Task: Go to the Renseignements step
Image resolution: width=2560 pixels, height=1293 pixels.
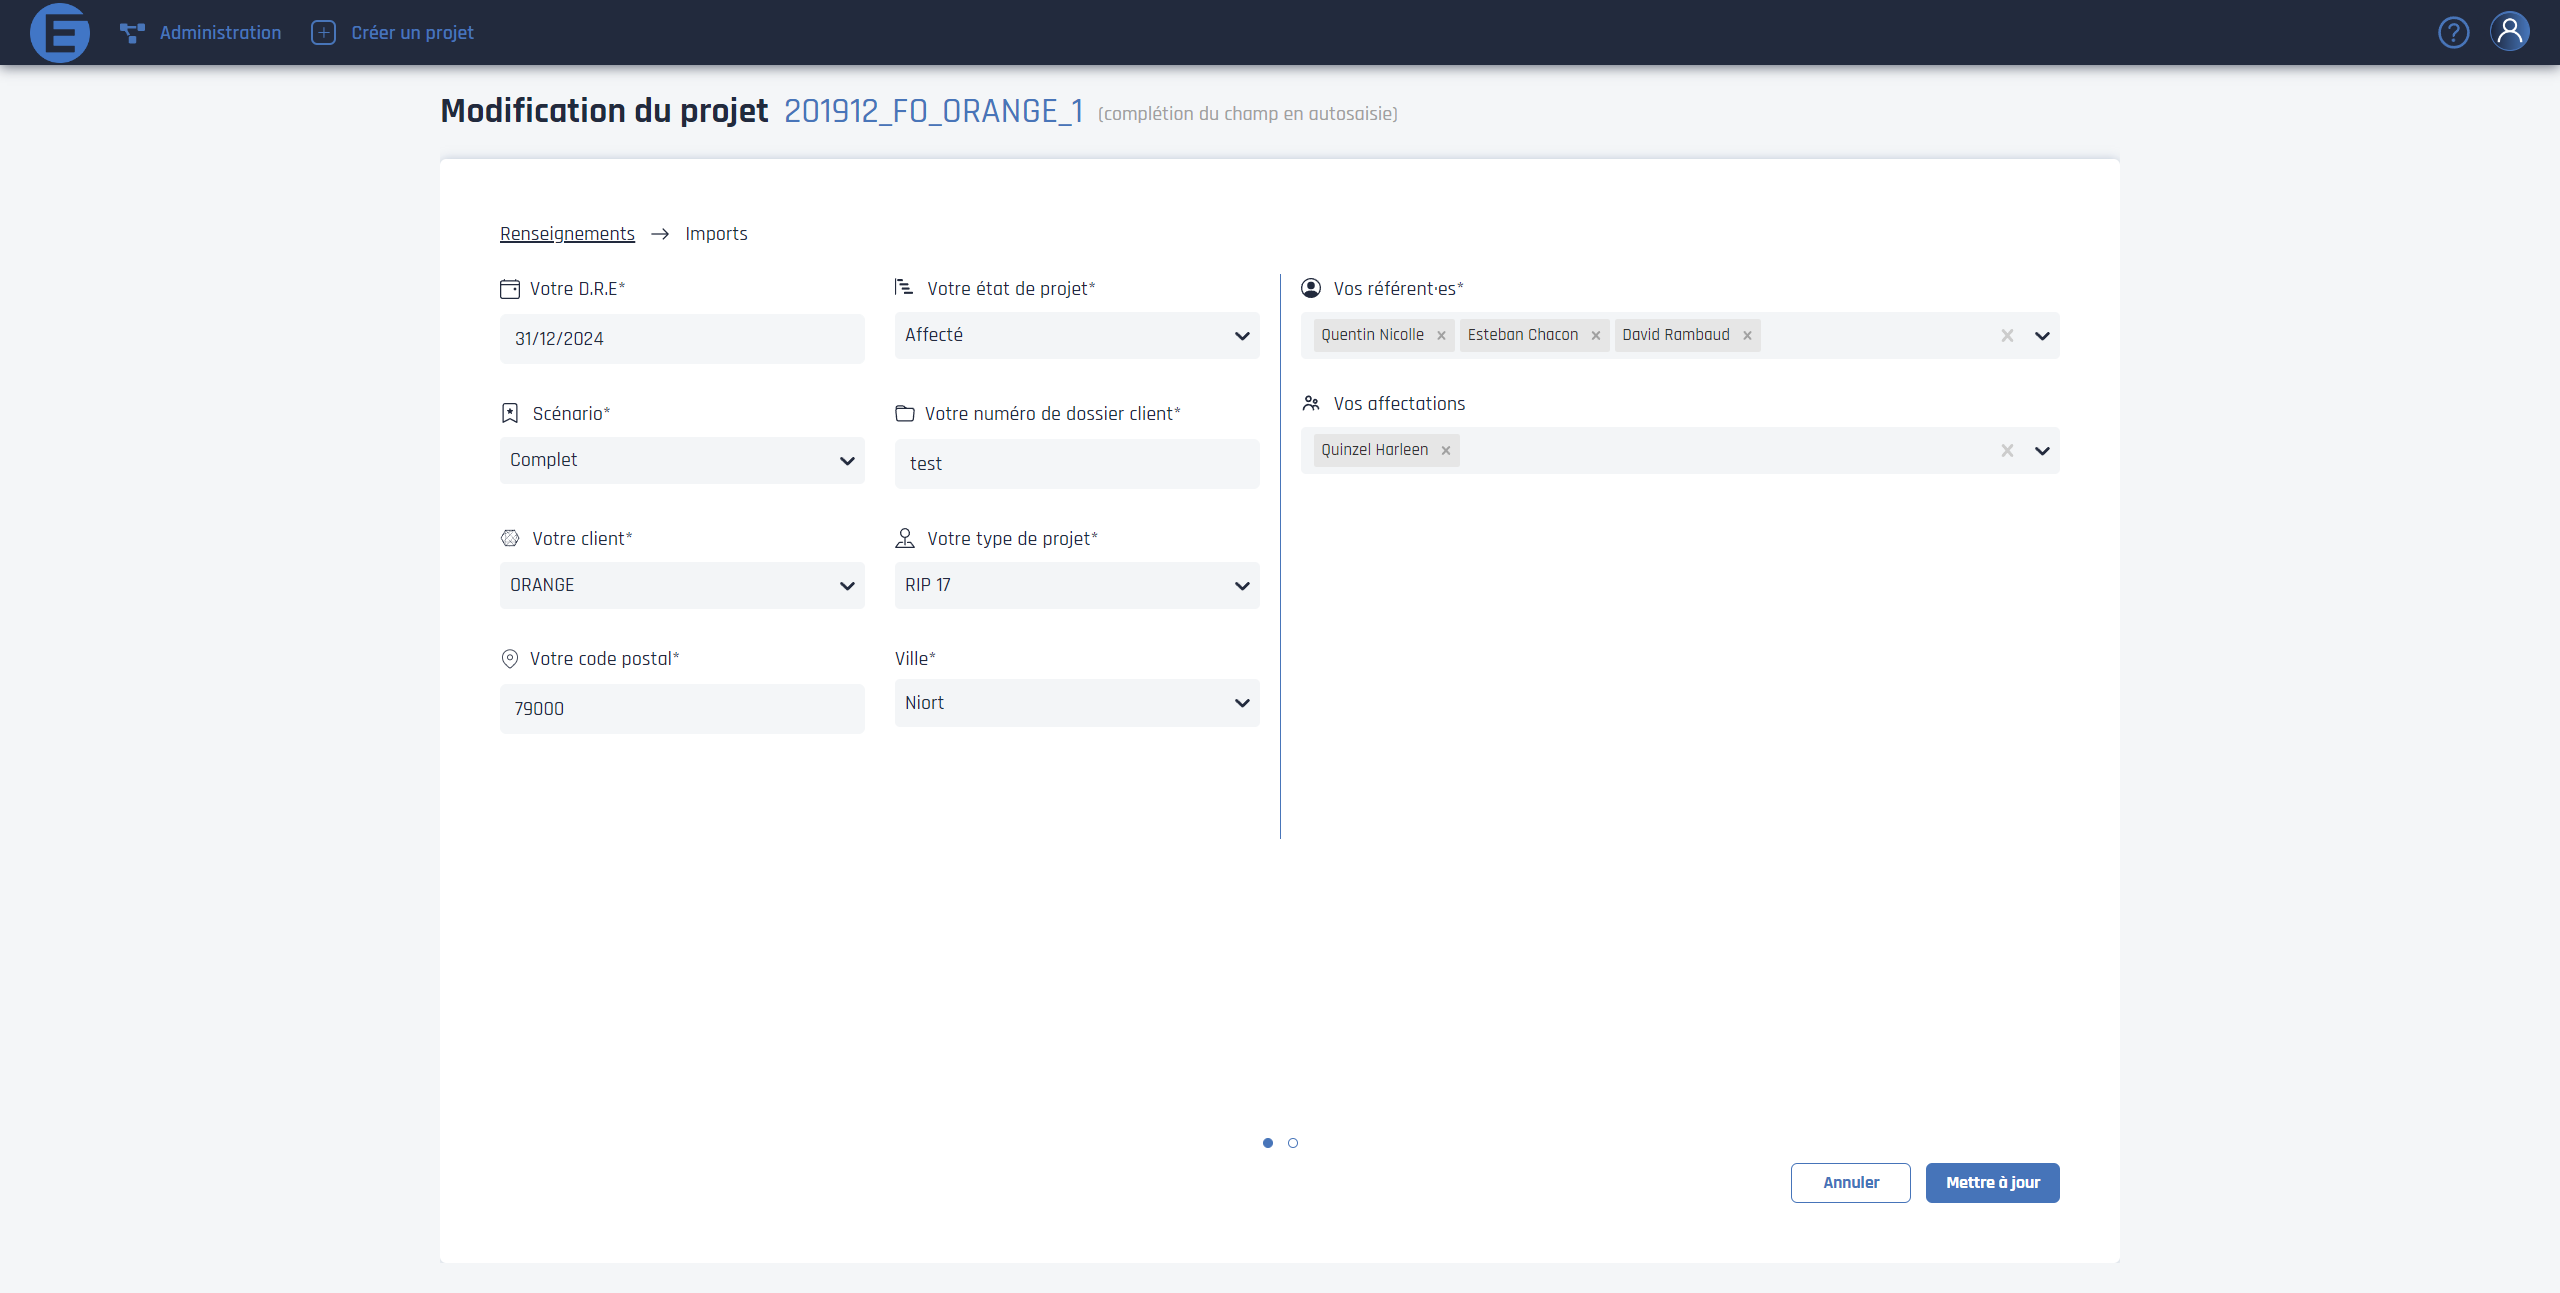Action: tap(567, 233)
